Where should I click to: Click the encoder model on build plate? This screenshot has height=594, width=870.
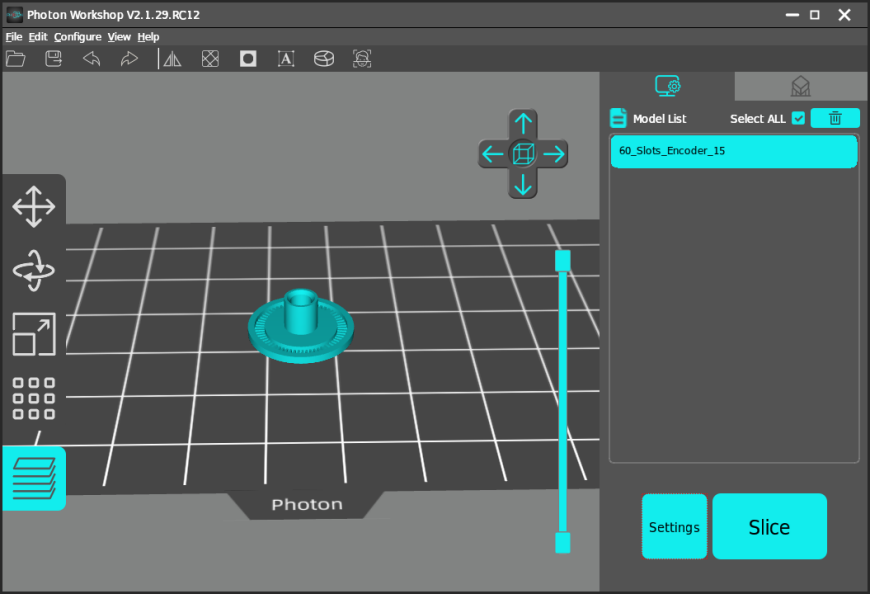[x=301, y=327]
